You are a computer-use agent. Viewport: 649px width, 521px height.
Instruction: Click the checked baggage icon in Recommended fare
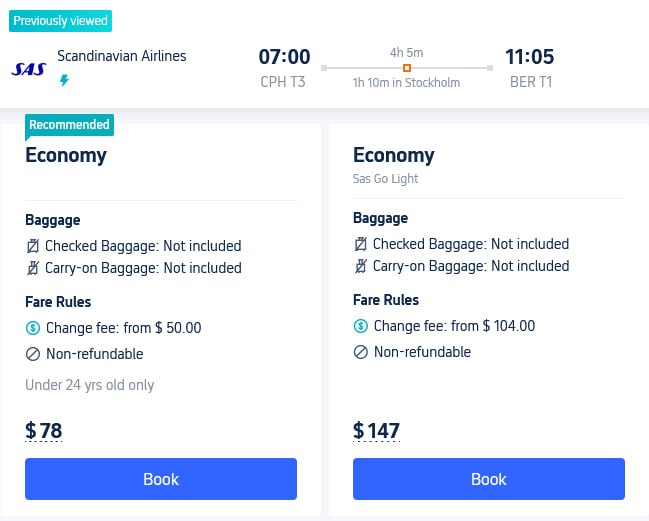[33, 246]
